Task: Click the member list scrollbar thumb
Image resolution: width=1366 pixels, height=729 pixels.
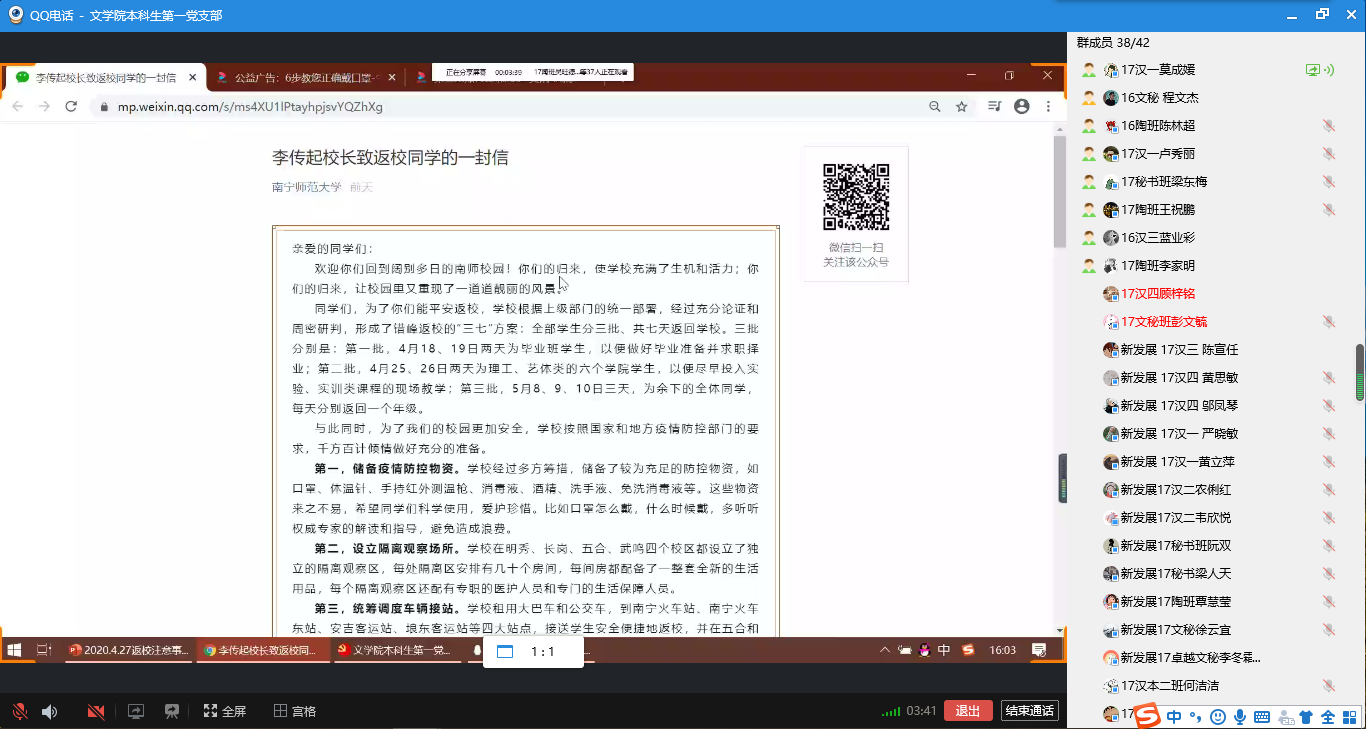Action: point(1359,372)
